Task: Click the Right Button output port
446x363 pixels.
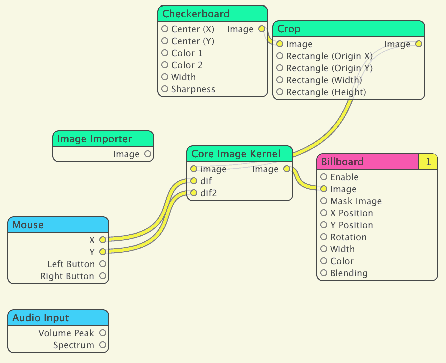Action: (x=103, y=276)
